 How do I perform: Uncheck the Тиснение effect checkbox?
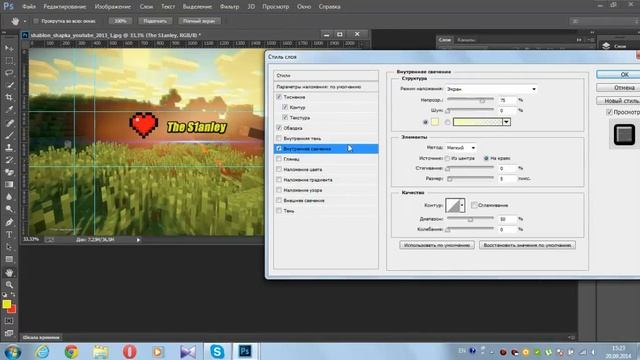[279, 97]
